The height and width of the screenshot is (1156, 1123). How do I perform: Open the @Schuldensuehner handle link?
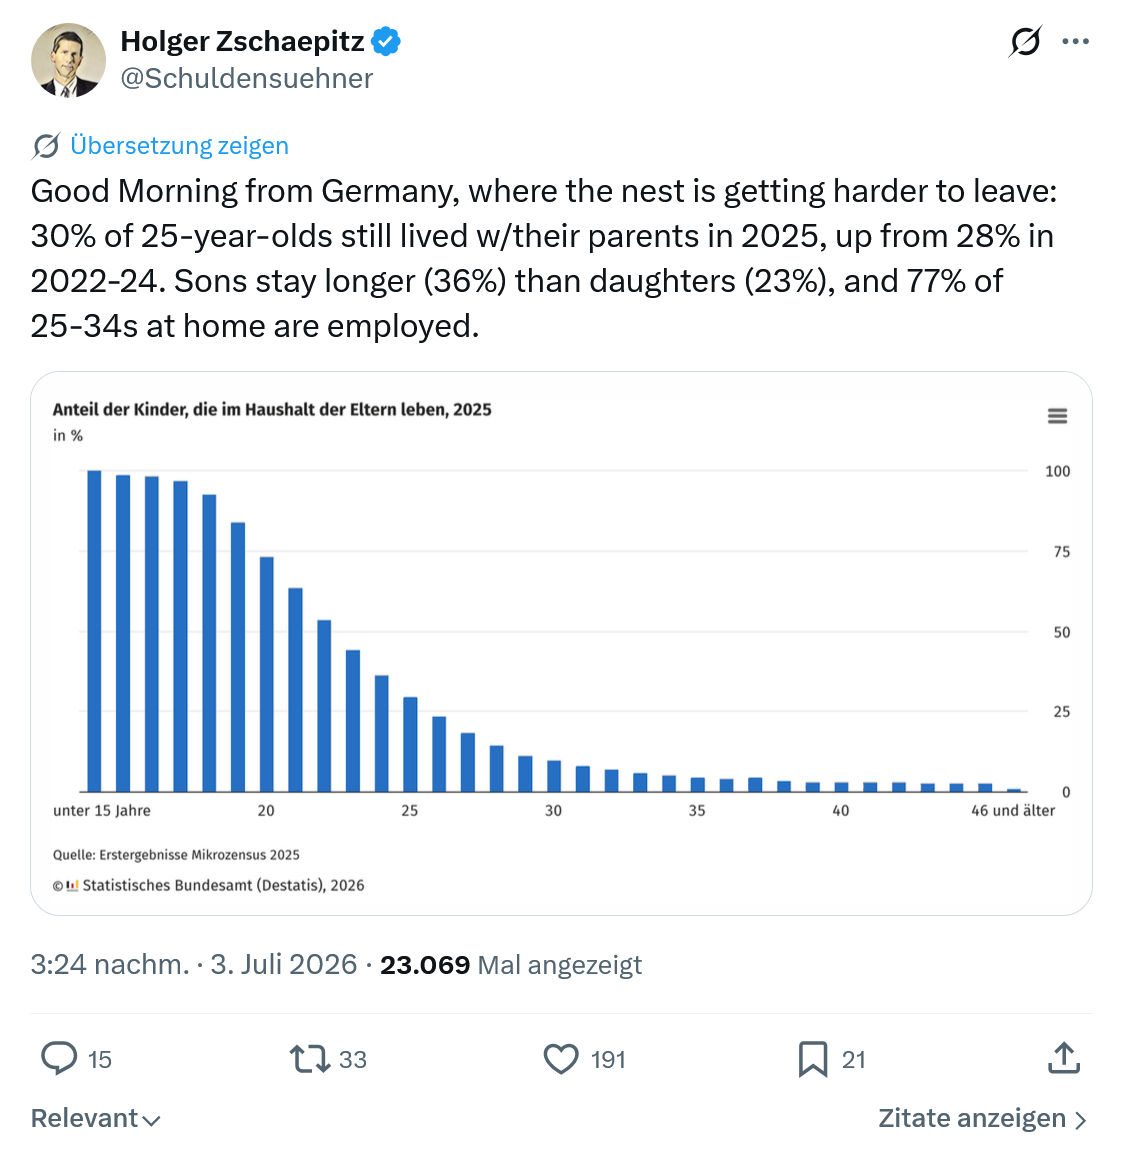point(246,78)
